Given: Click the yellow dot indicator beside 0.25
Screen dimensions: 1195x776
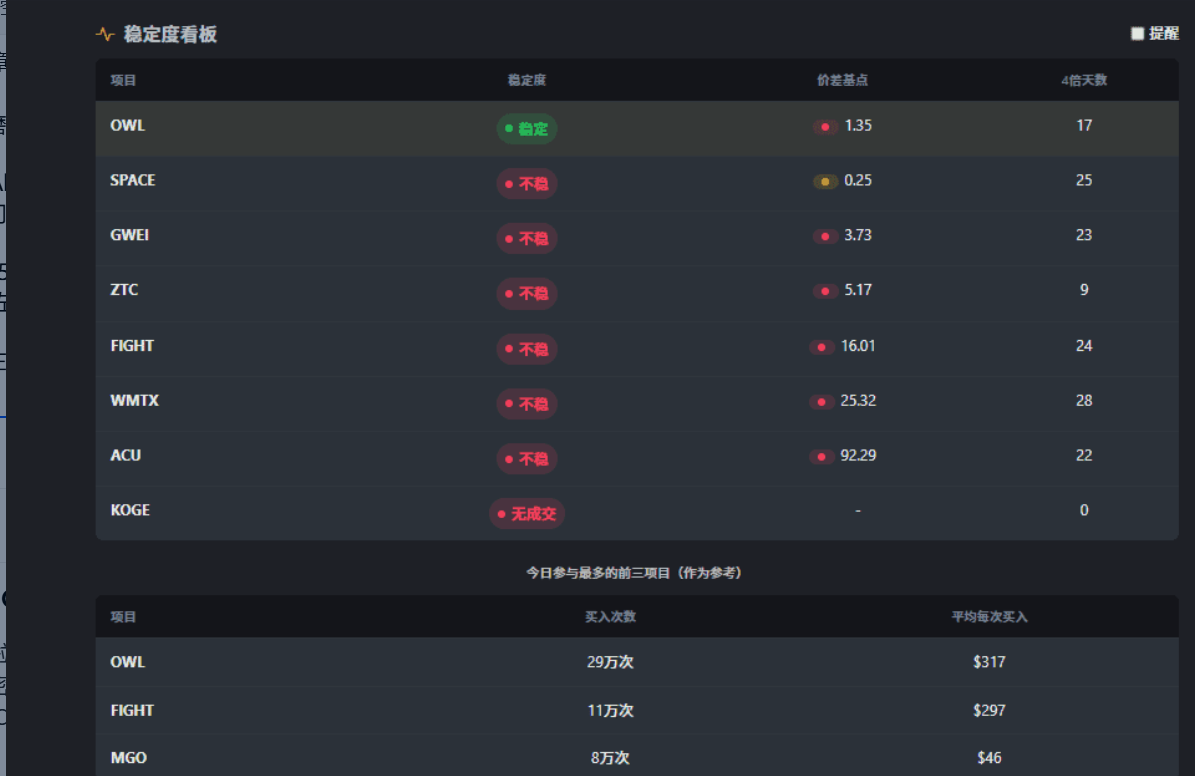Looking at the screenshot, I should click(x=825, y=182).
